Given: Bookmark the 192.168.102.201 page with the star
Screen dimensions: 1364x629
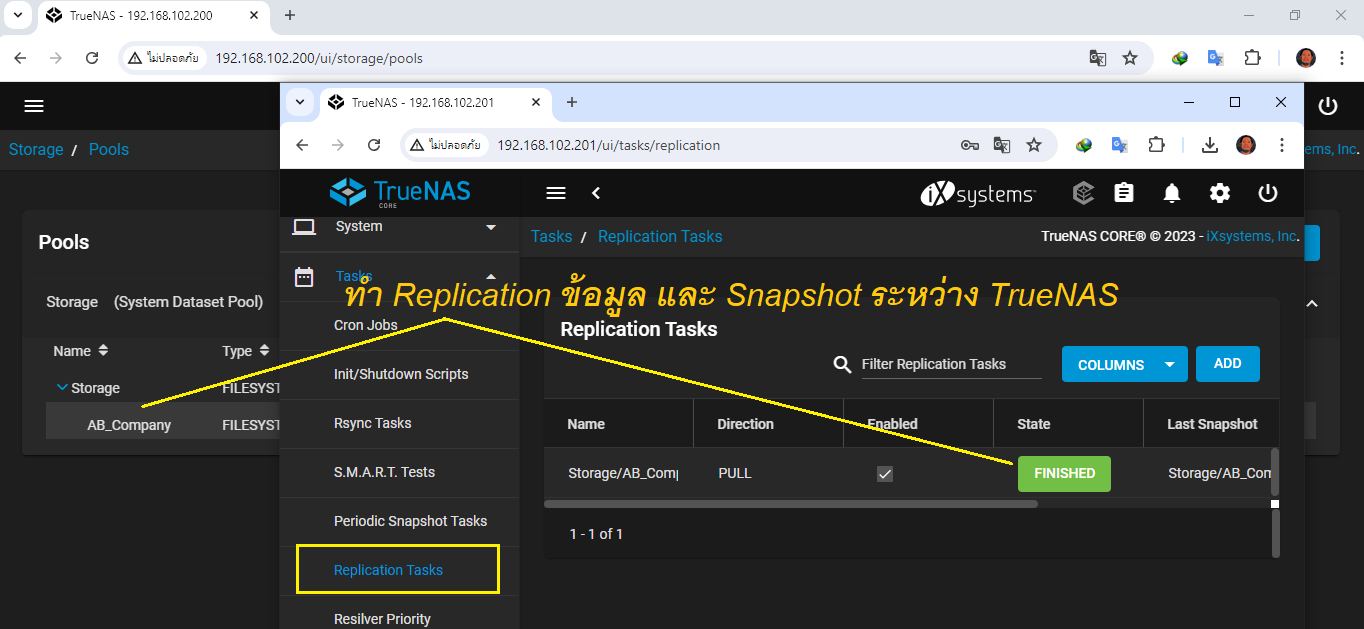Looking at the screenshot, I should point(1034,145).
